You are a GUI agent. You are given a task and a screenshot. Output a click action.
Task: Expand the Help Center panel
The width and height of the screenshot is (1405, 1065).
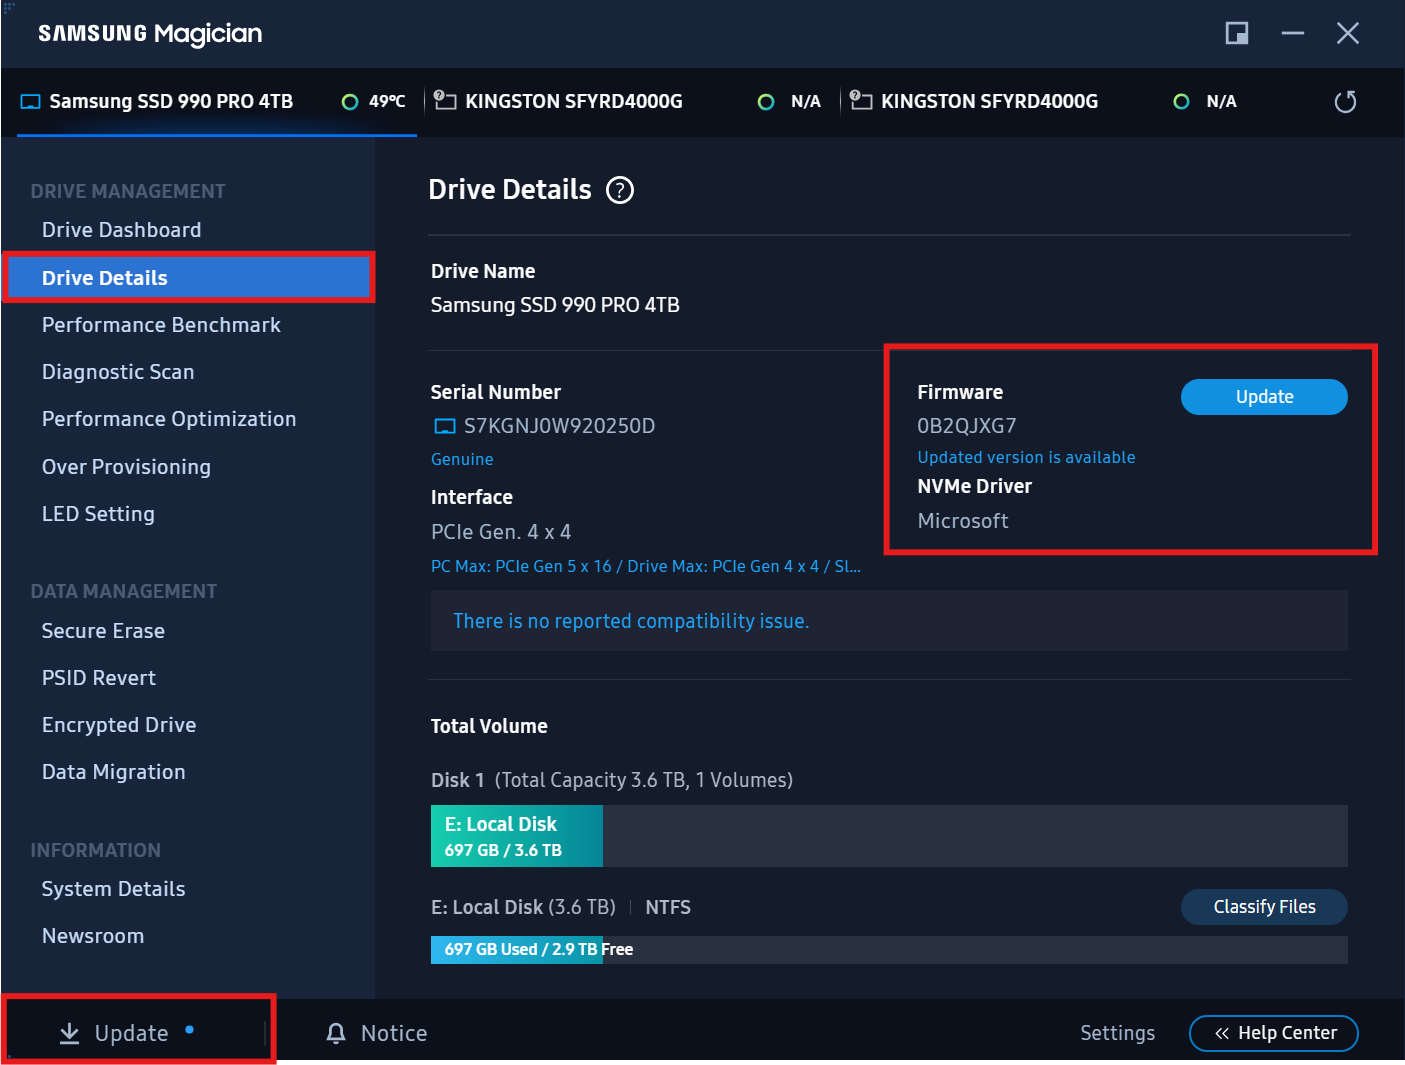click(x=1273, y=1033)
